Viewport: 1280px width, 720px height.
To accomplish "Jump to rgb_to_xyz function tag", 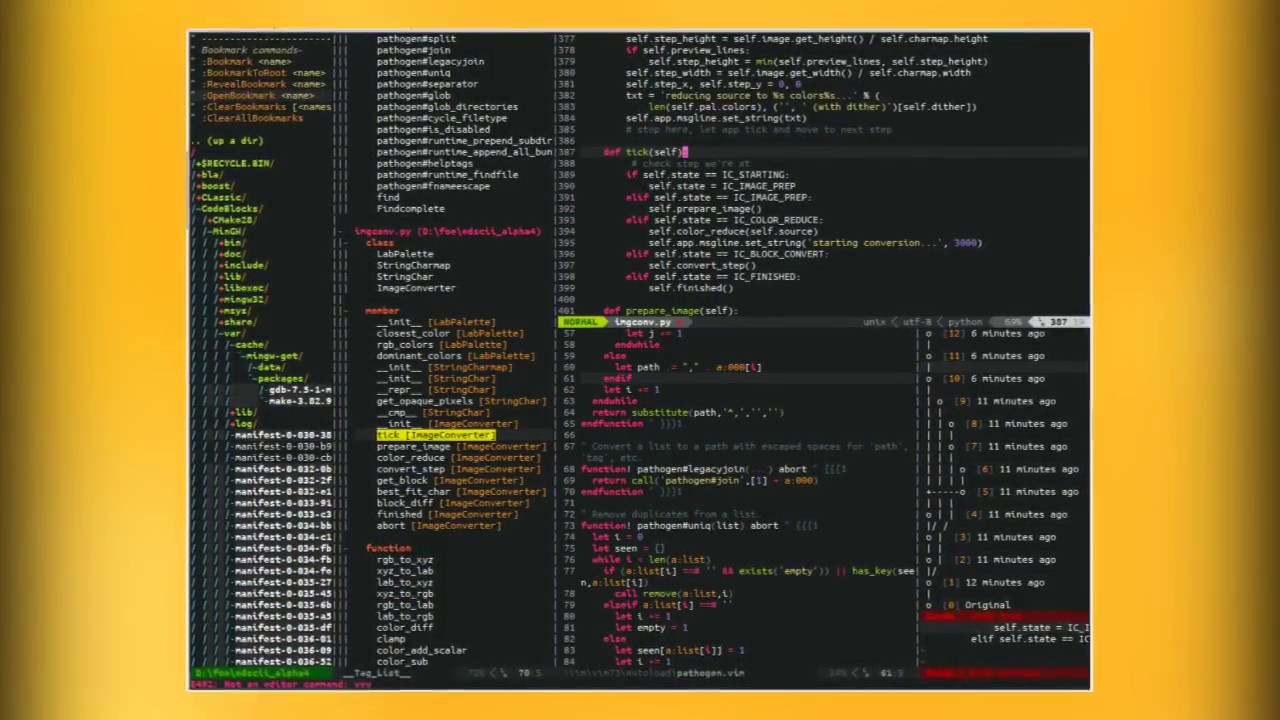I will 405,560.
